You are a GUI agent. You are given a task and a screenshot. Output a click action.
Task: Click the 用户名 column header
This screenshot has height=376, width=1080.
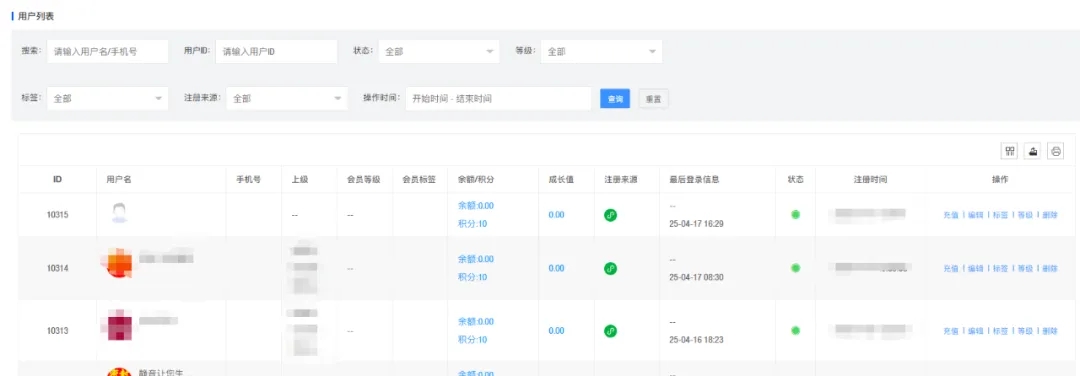click(118, 179)
